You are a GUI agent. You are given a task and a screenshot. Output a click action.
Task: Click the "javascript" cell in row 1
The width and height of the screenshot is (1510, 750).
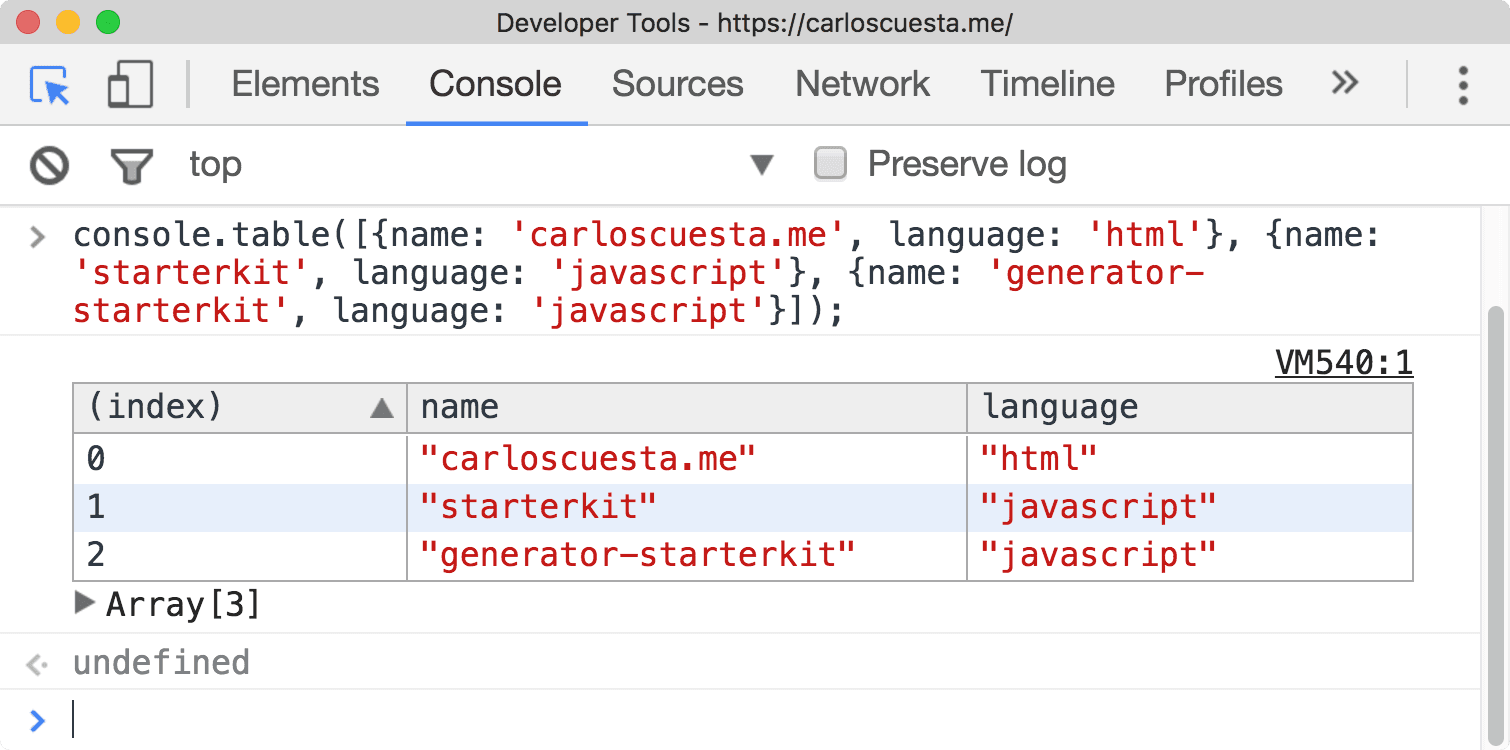1190,507
